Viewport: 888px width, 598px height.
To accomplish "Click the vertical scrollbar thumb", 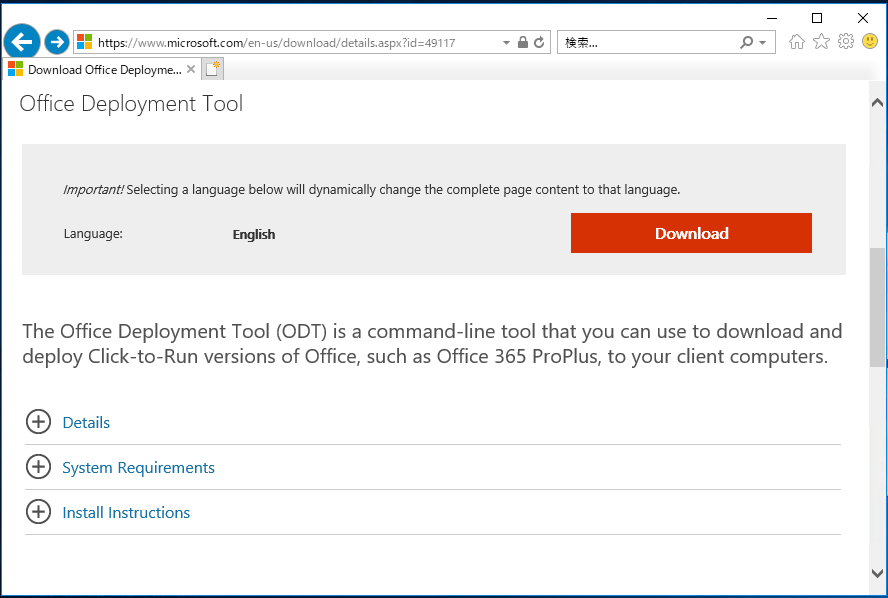I will 877,307.
